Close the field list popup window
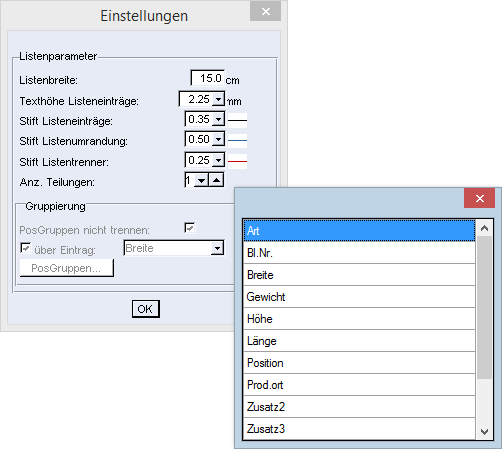 [479, 198]
